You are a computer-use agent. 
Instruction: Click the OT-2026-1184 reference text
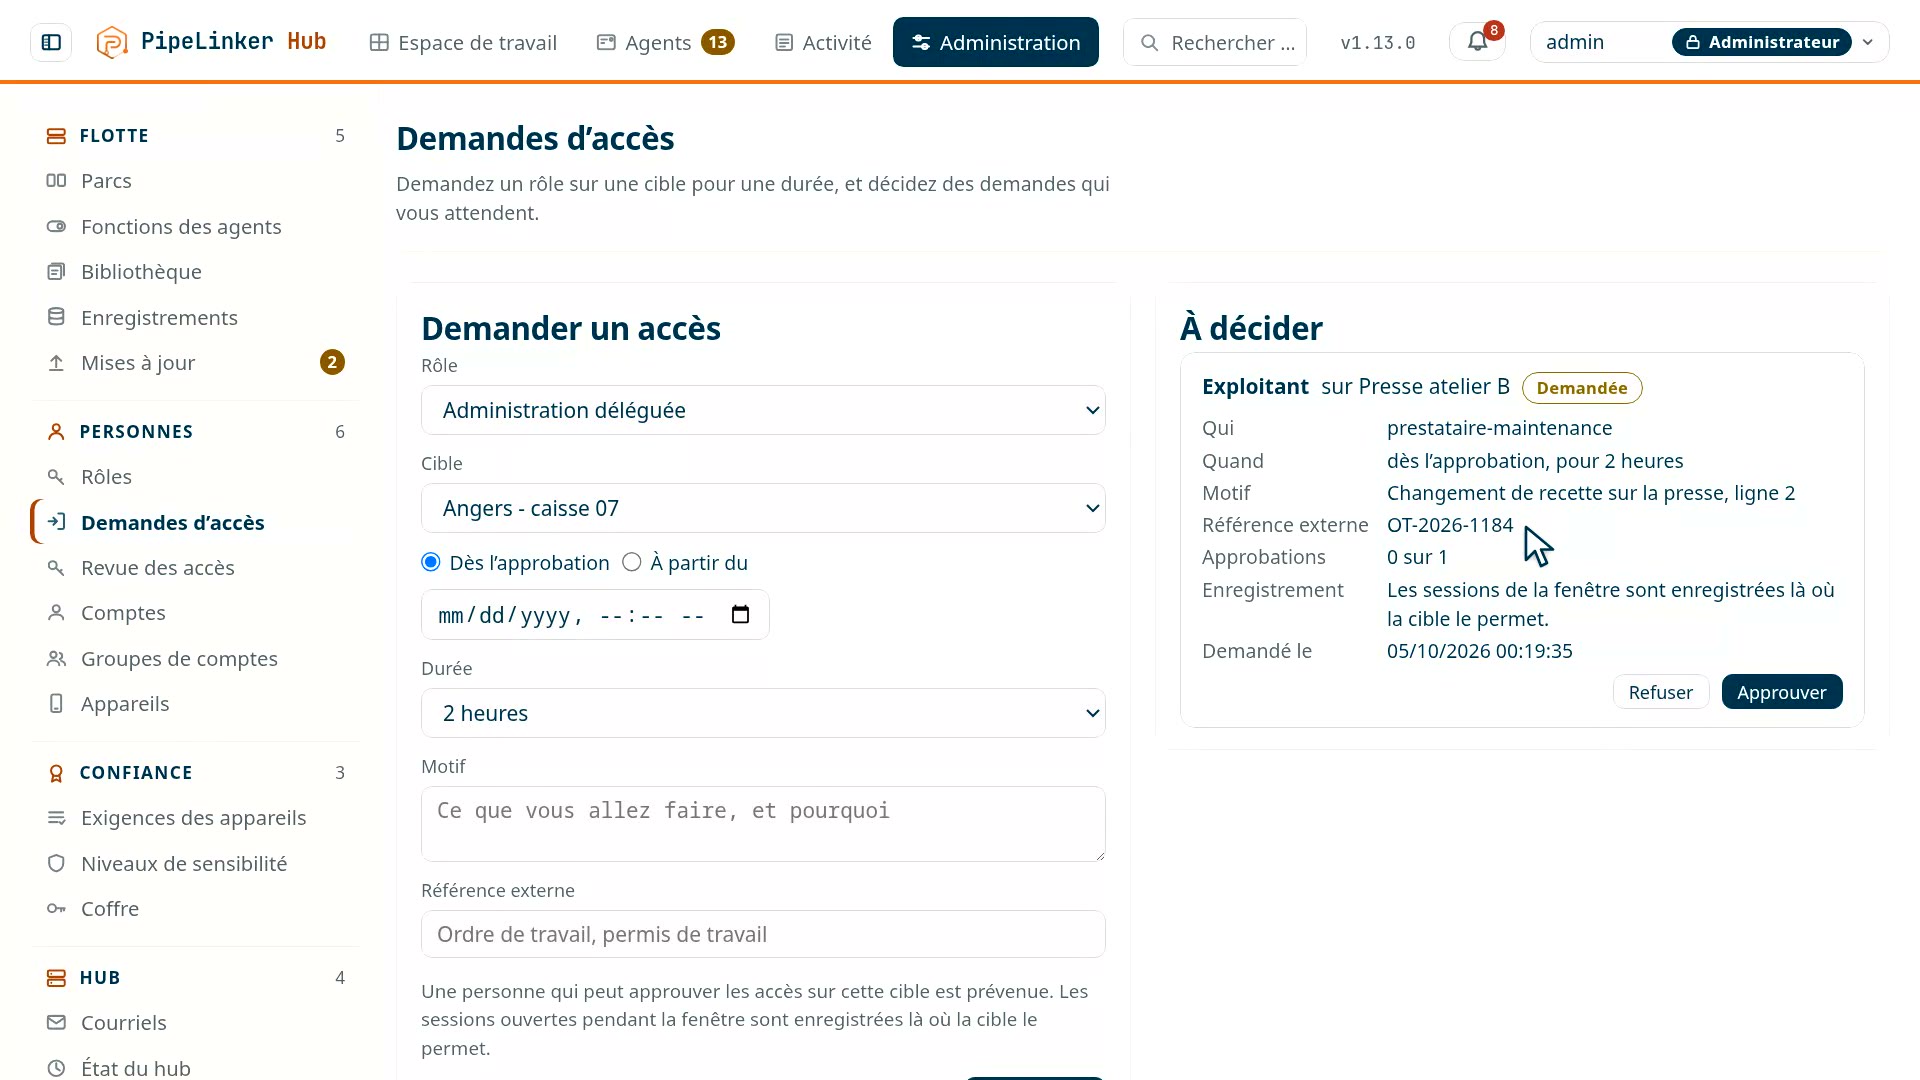click(x=1450, y=525)
